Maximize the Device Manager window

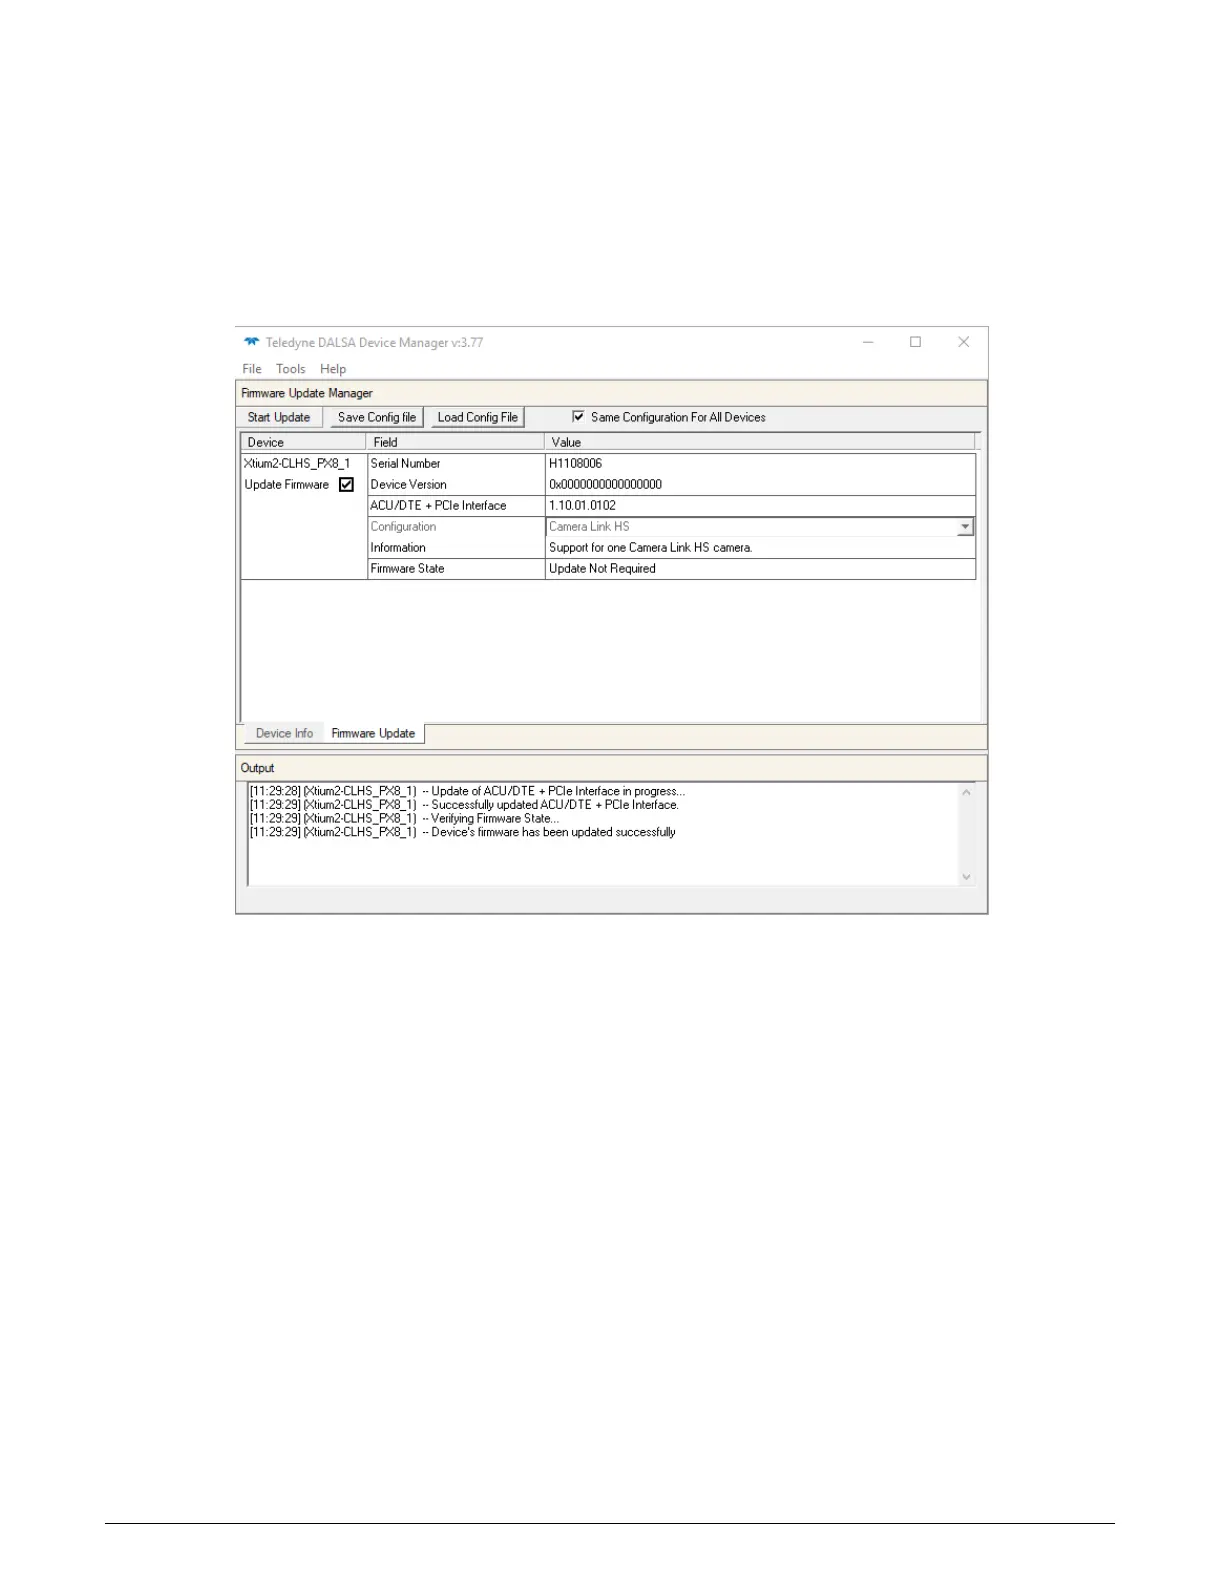(915, 342)
